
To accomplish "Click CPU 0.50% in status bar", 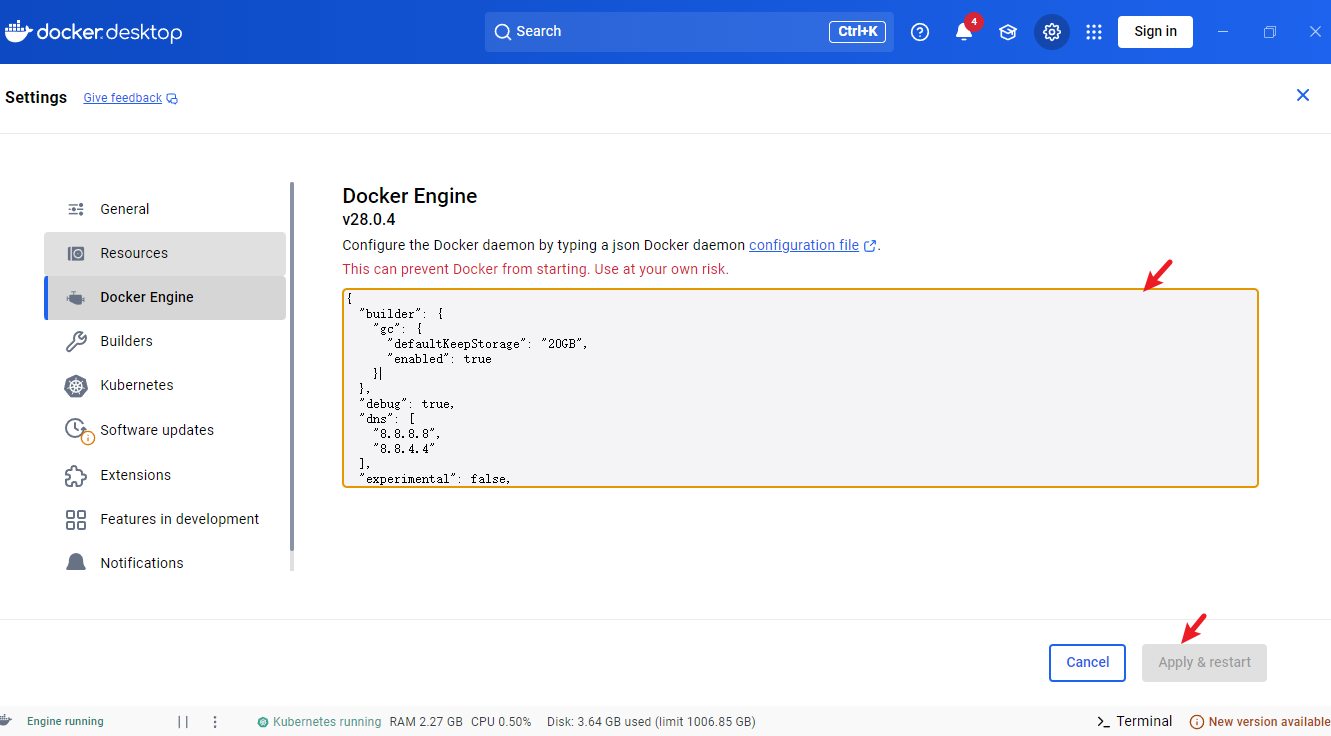I will (501, 721).
